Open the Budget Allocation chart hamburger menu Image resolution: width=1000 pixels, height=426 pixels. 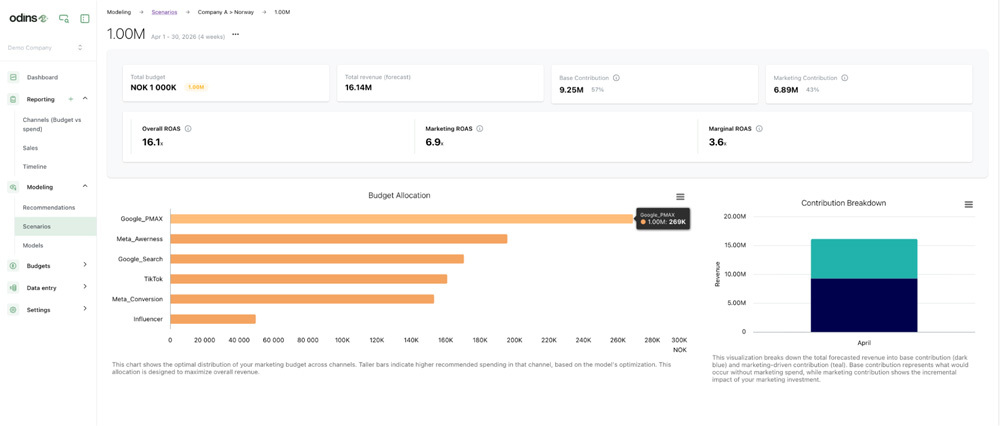tap(680, 197)
